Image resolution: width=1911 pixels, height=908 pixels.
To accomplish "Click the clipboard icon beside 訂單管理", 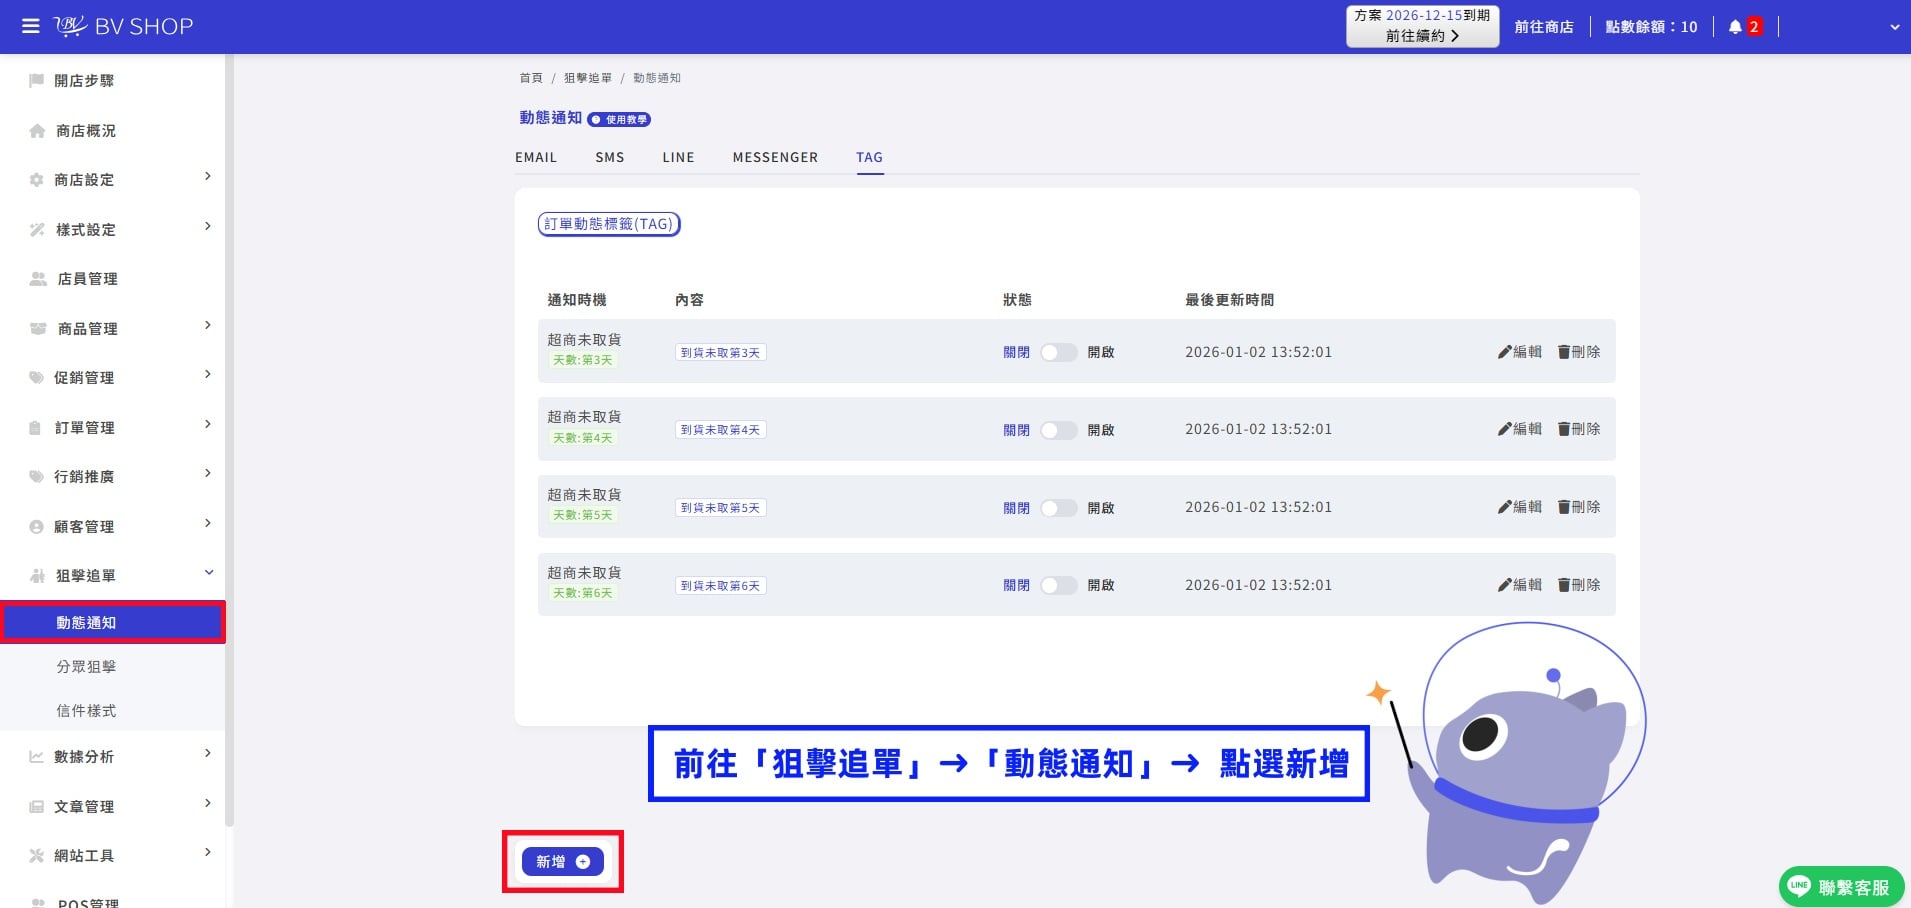I will pos(36,427).
